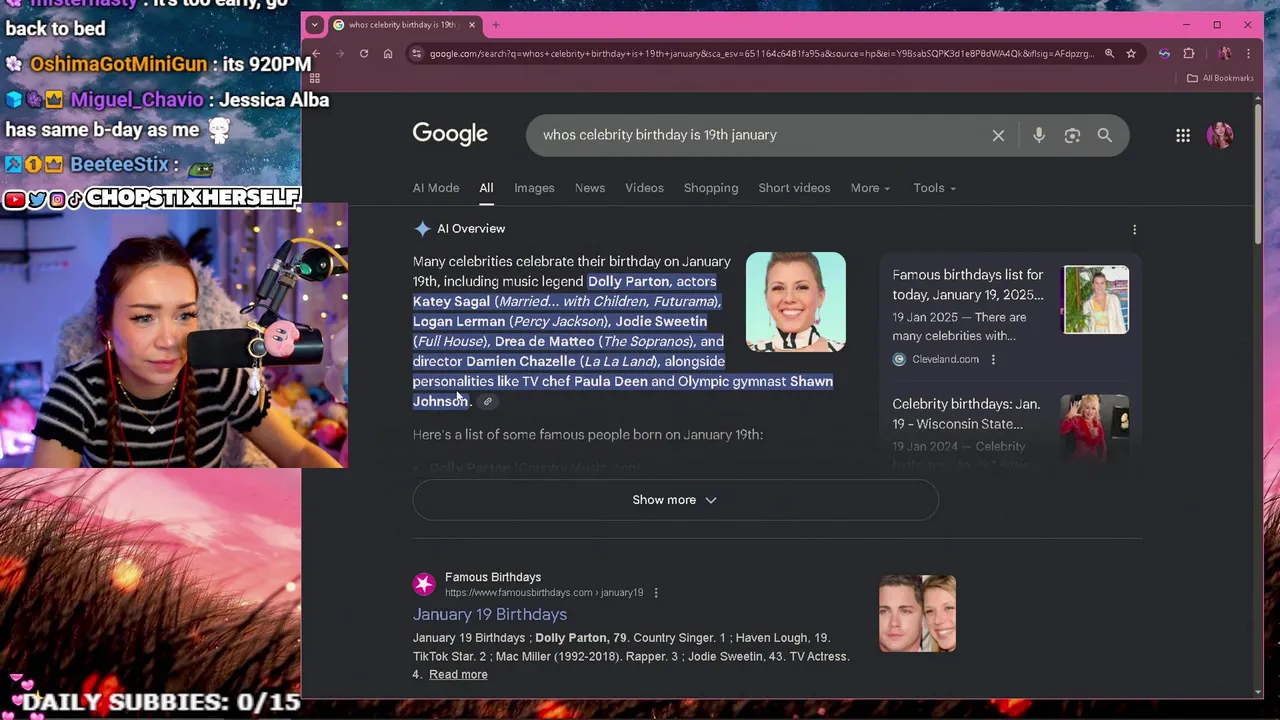Go to the Google logo homepage
This screenshot has width=1280, height=720.
pos(450,135)
